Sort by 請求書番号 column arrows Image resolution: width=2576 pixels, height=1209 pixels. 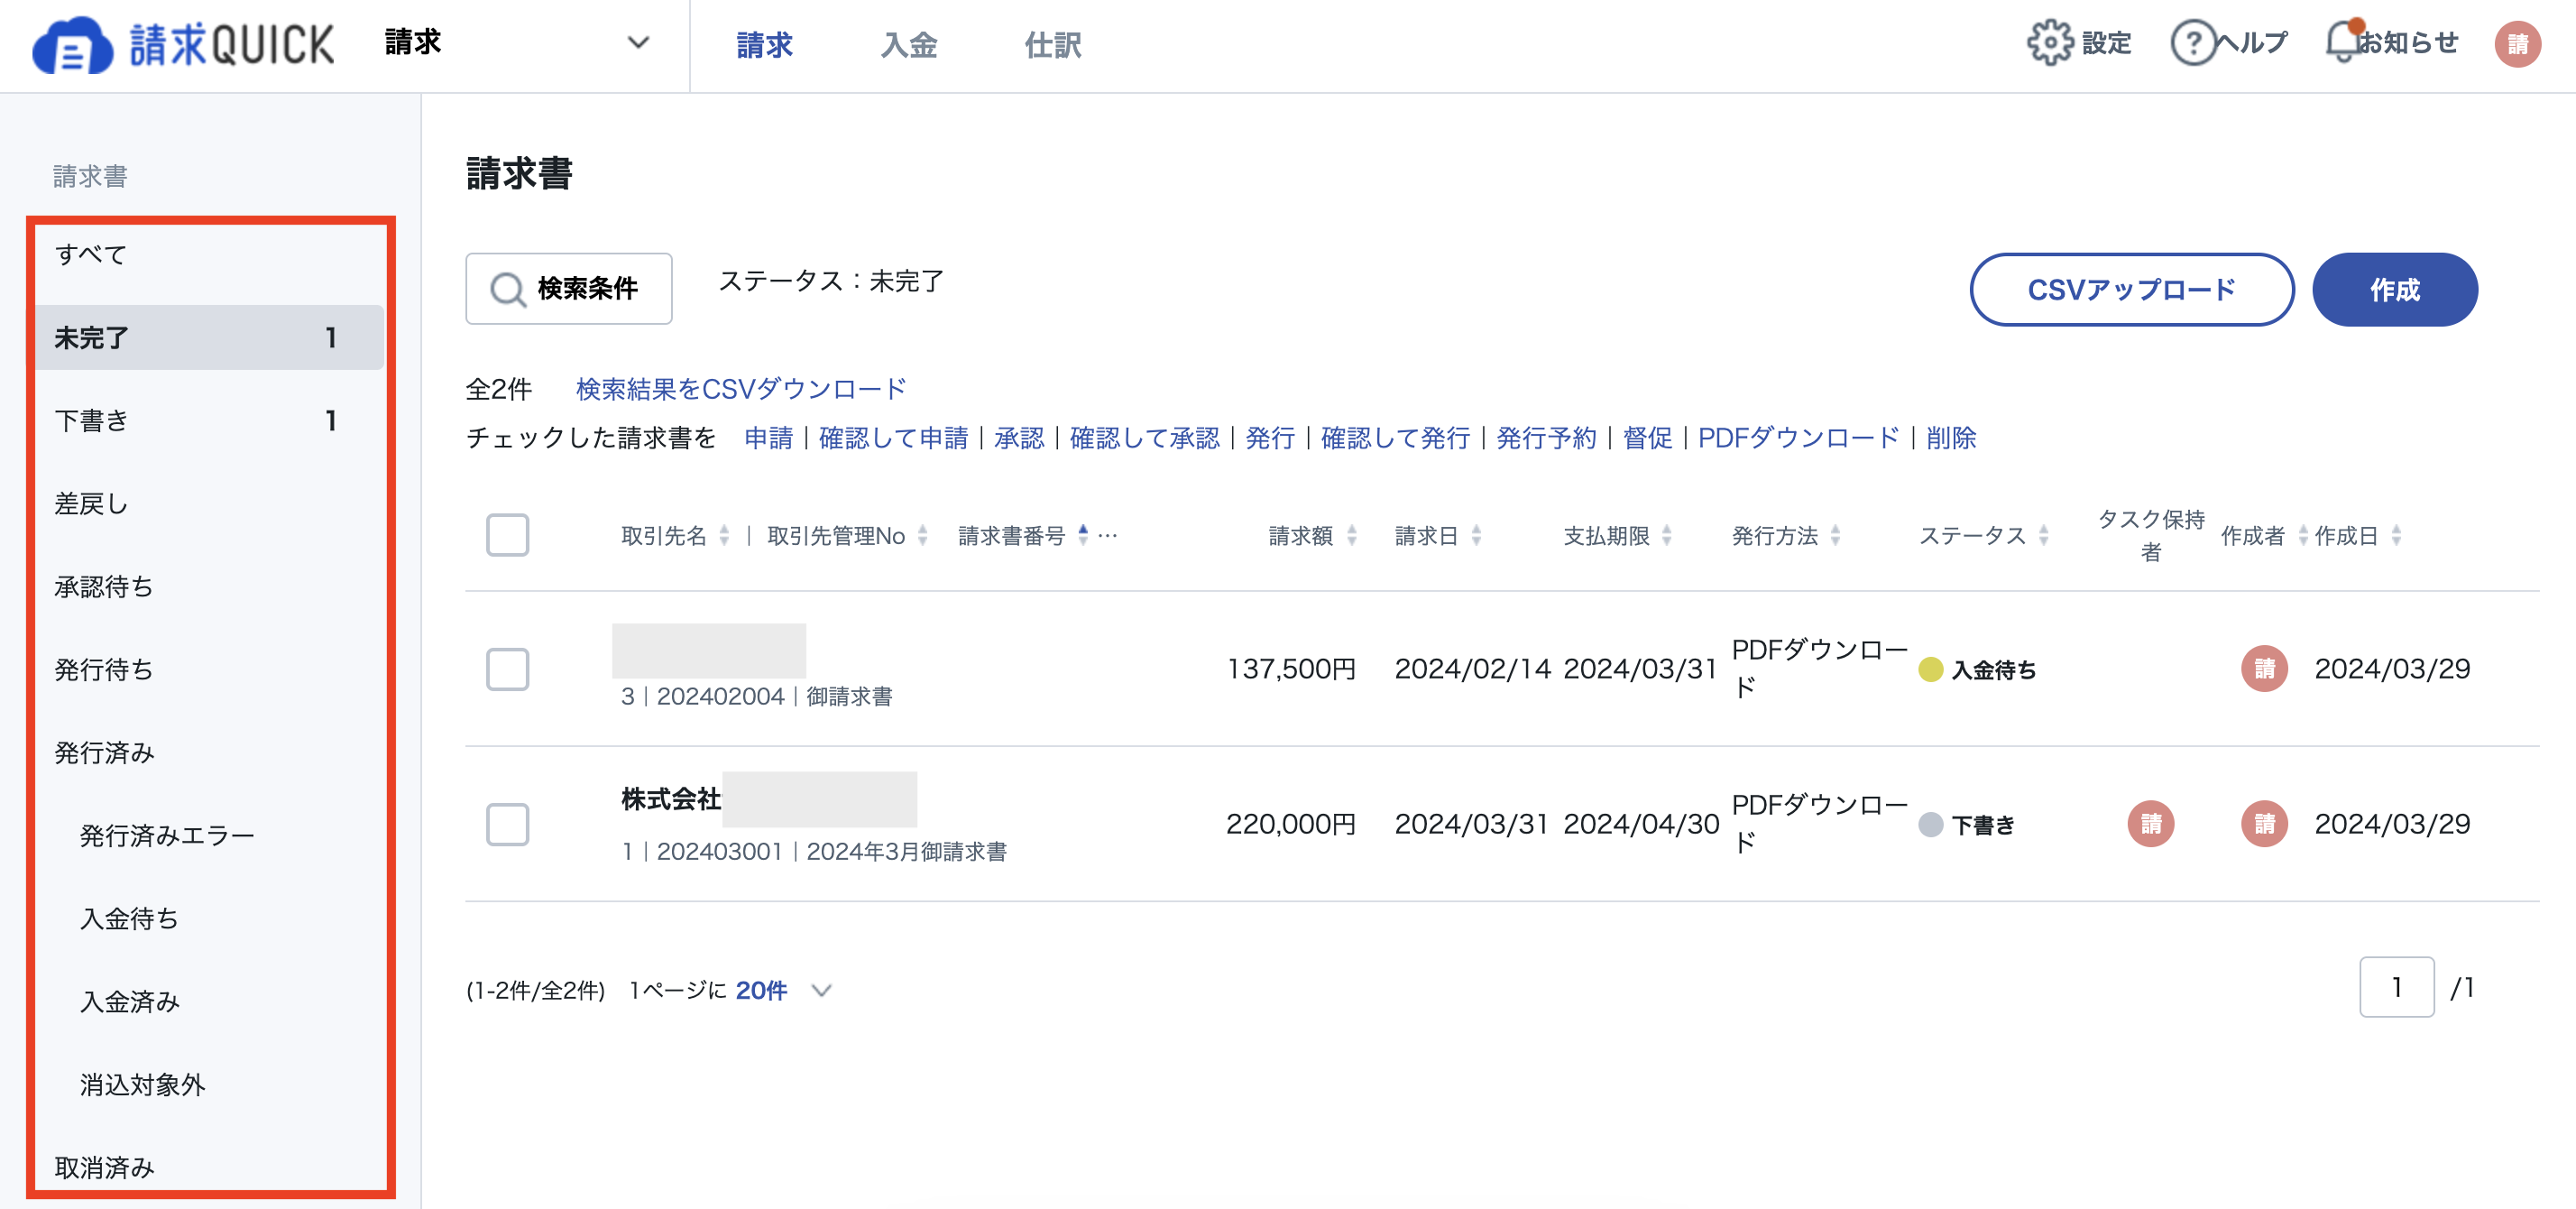1082,536
